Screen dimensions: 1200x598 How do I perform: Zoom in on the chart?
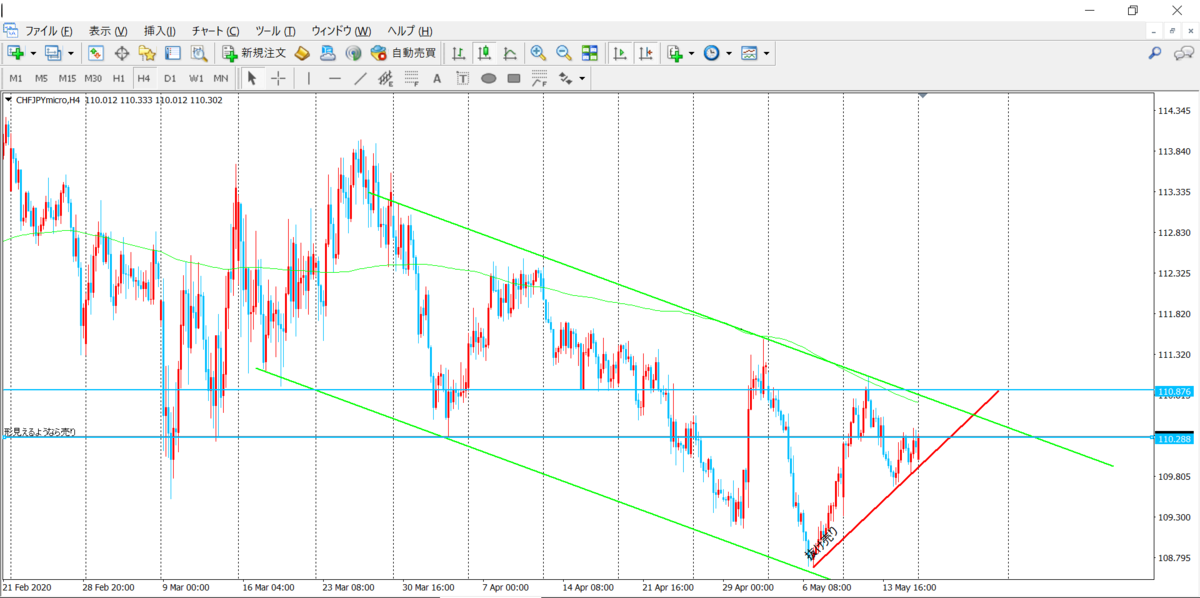538,53
